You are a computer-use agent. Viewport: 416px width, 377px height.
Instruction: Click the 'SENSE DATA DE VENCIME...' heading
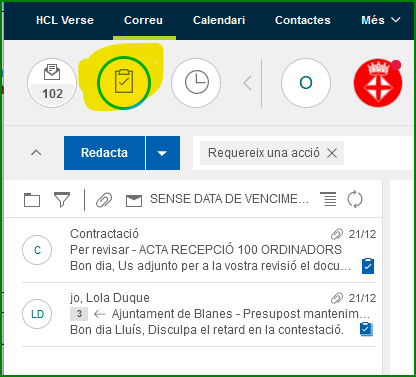[229, 199]
